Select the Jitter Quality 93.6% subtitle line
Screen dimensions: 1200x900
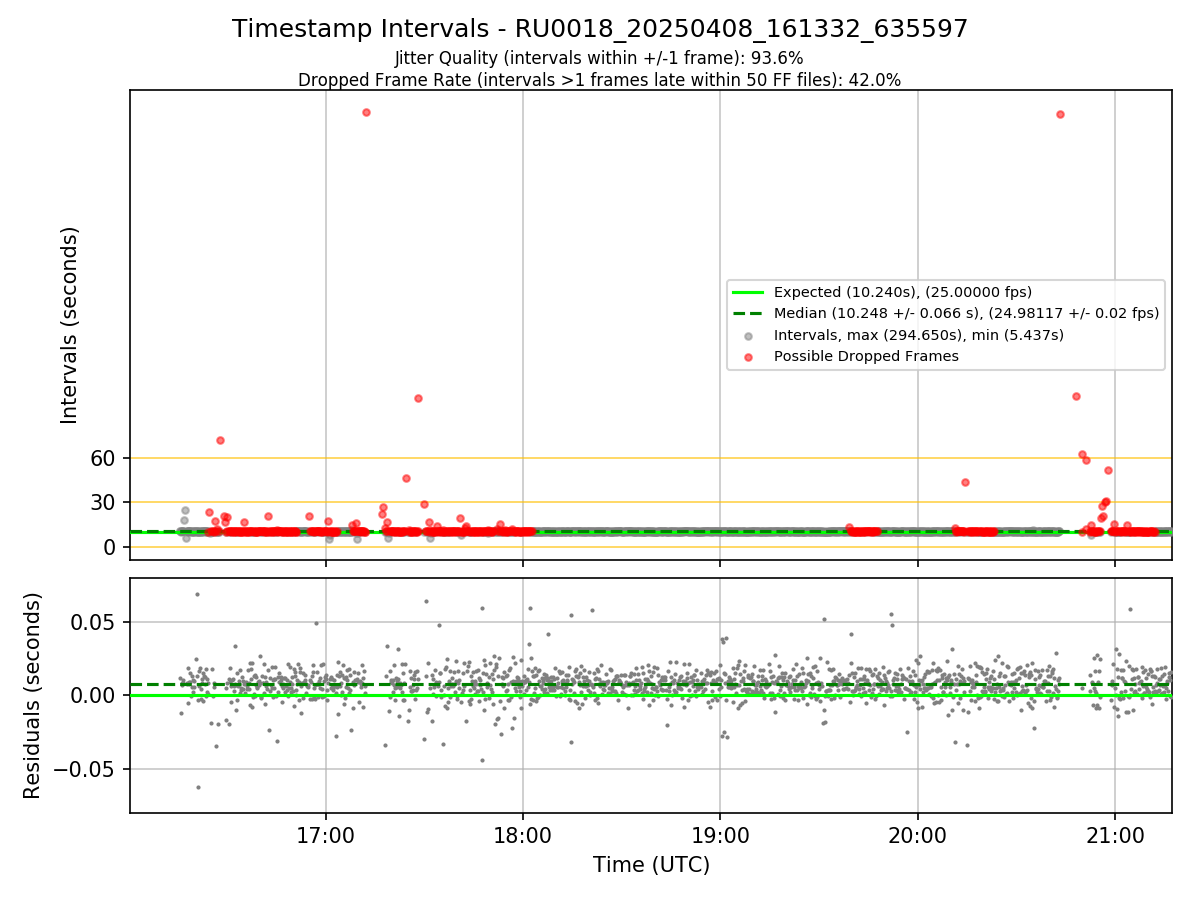coord(600,59)
